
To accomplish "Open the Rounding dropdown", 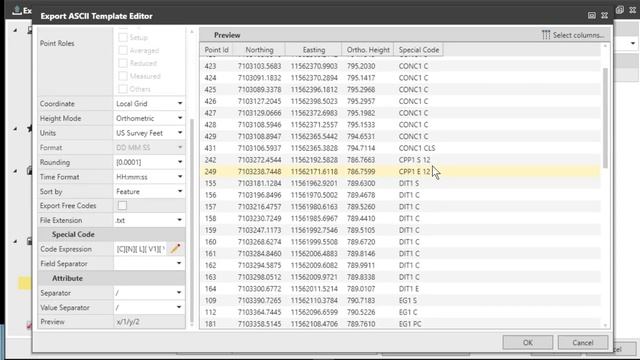I will pyautogui.click(x=149, y=162).
